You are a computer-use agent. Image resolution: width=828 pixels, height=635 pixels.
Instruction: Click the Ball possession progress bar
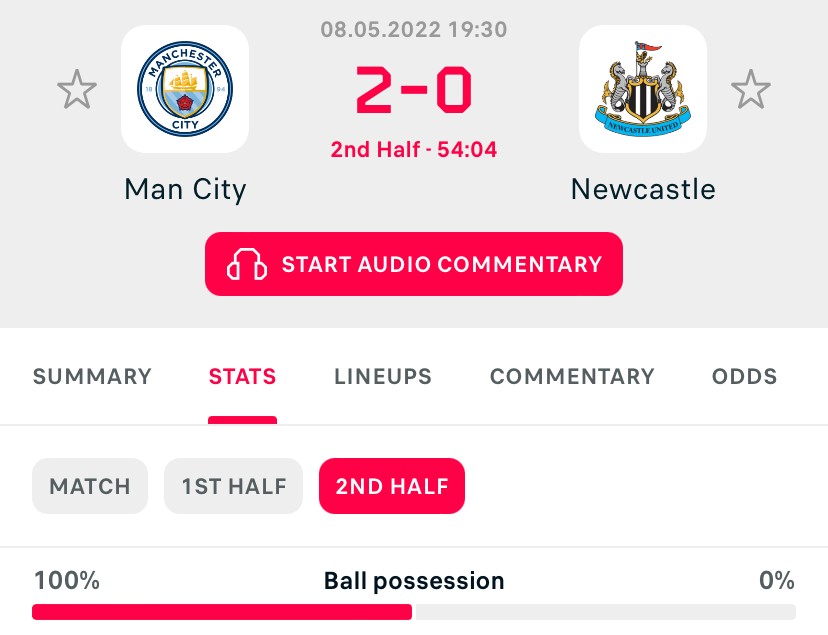pos(414,611)
